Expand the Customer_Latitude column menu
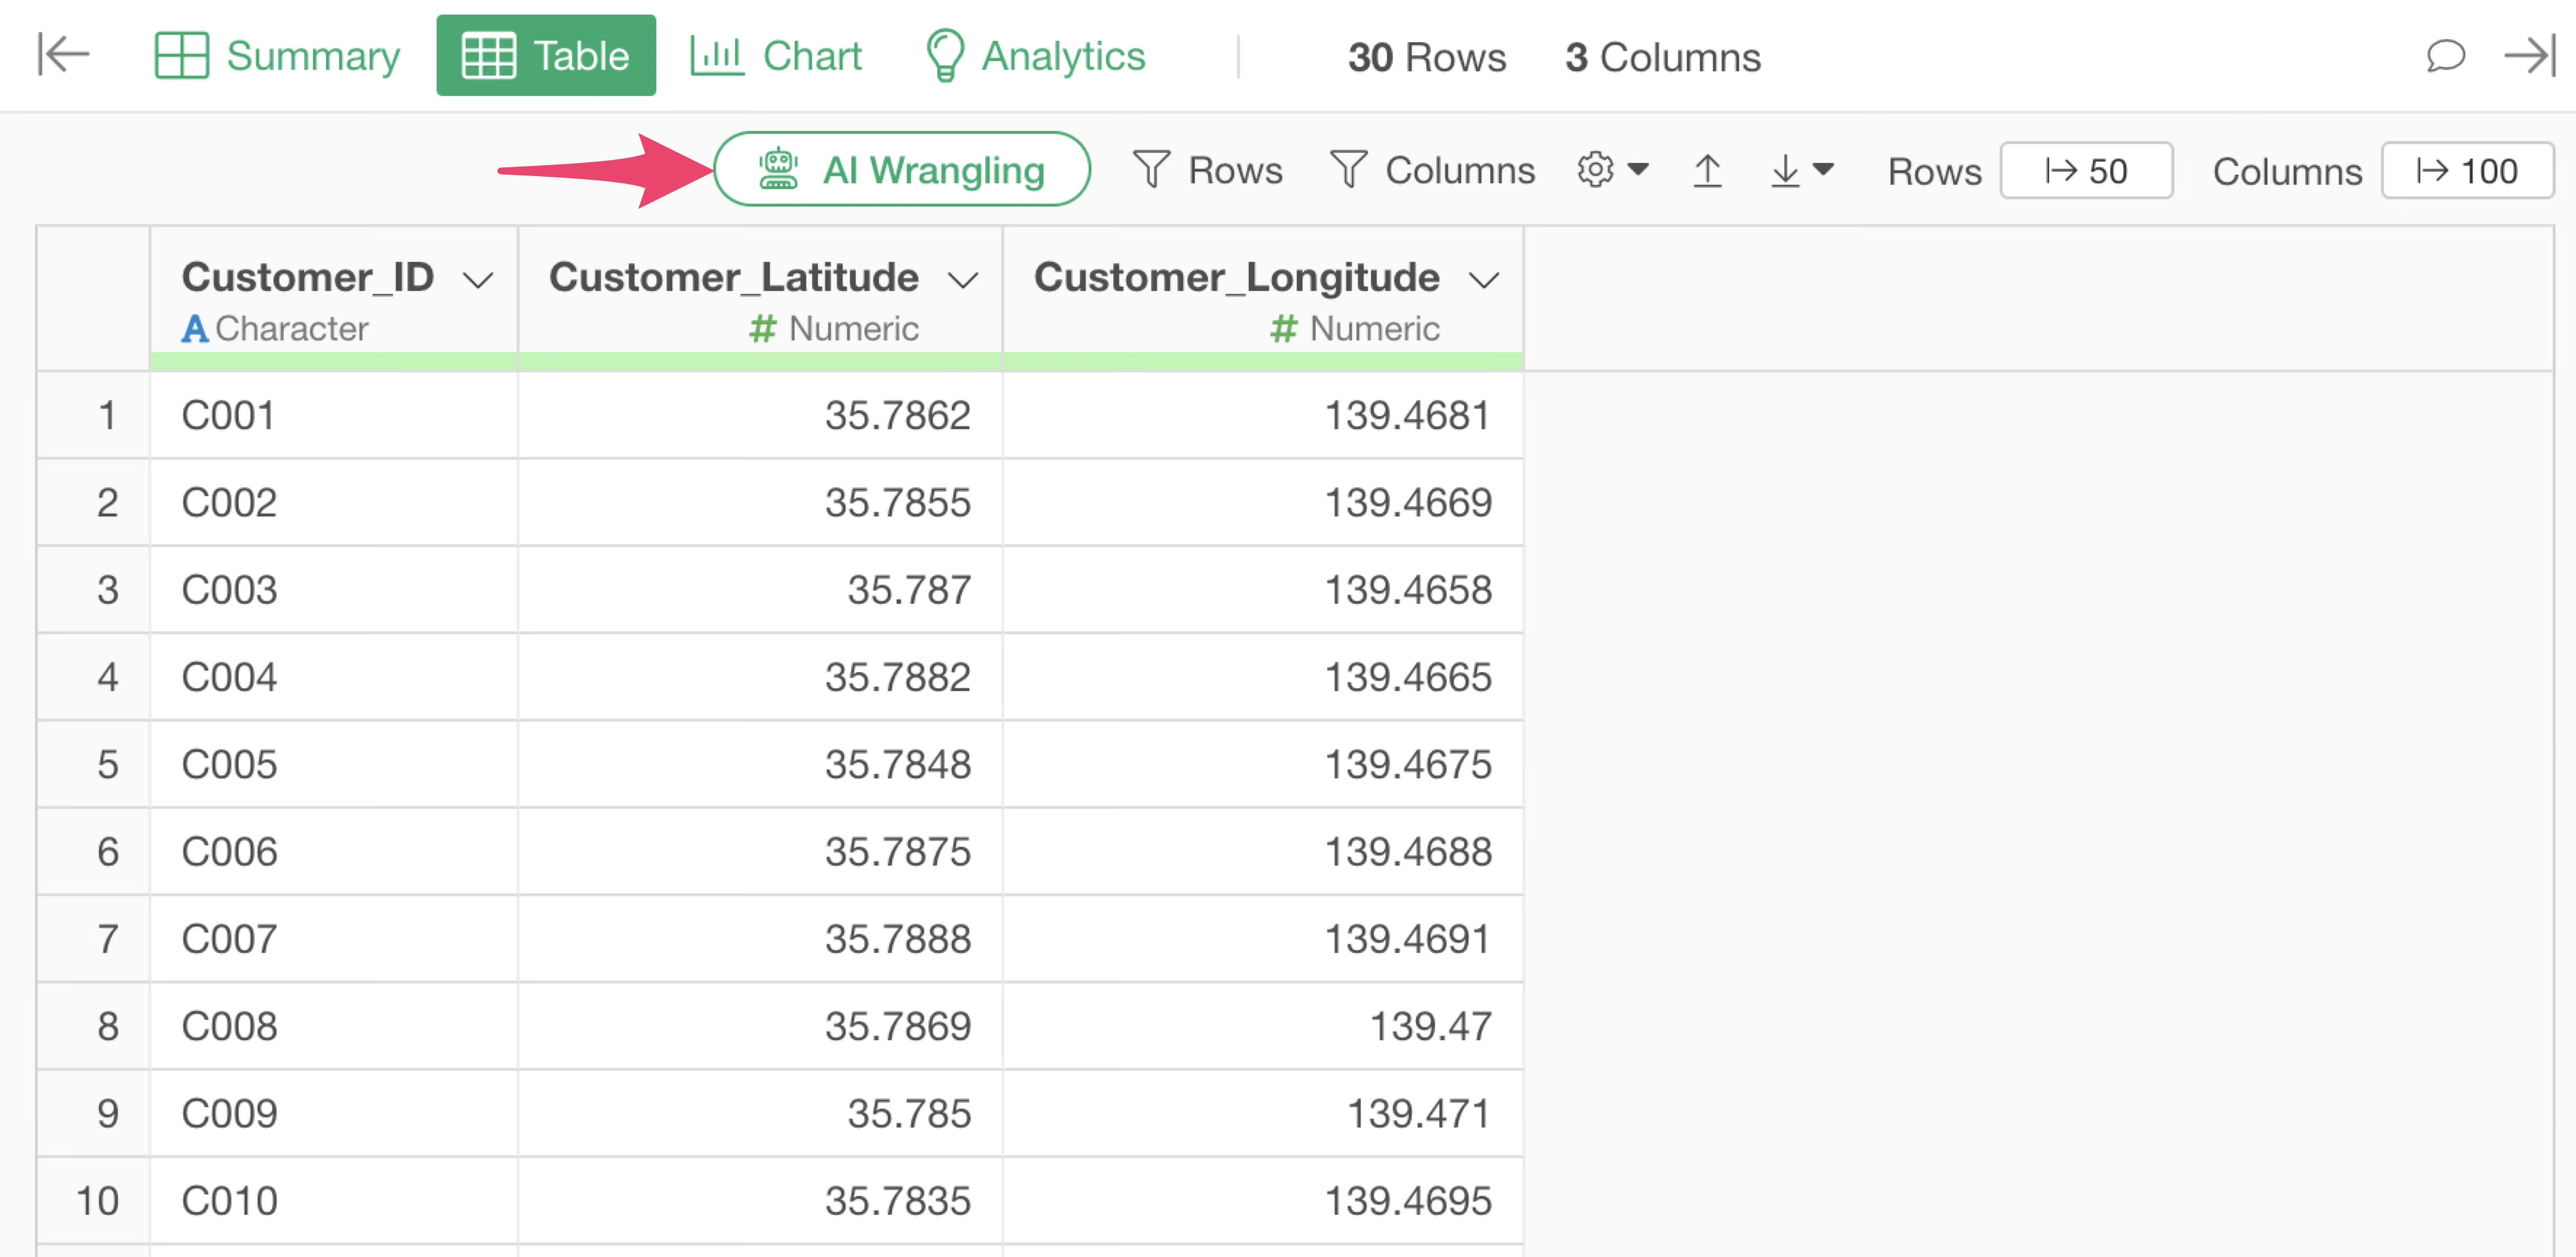Image resolution: width=2576 pixels, height=1257 pixels. [x=963, y=280]
